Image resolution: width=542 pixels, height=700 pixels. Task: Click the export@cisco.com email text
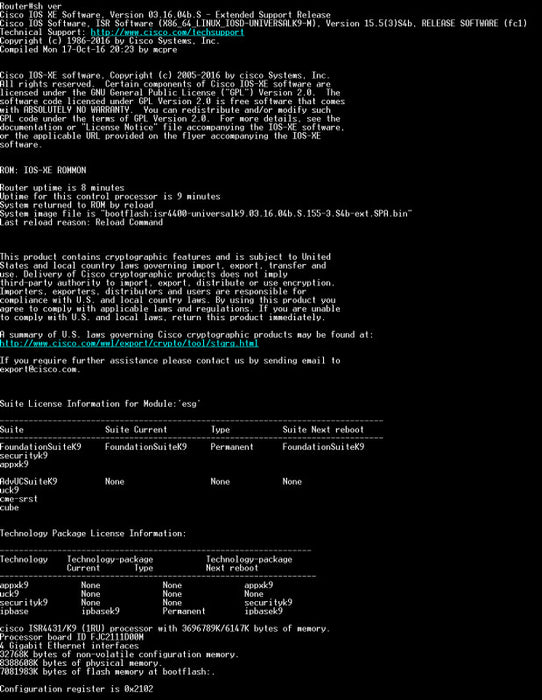(x=40, y=369)
